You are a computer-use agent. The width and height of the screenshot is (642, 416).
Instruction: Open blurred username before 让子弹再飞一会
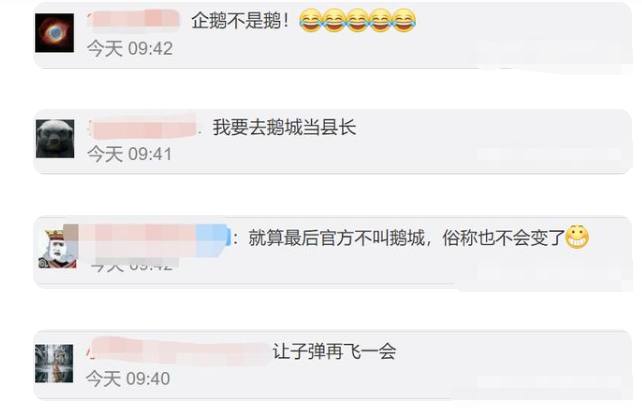point(178,351)
